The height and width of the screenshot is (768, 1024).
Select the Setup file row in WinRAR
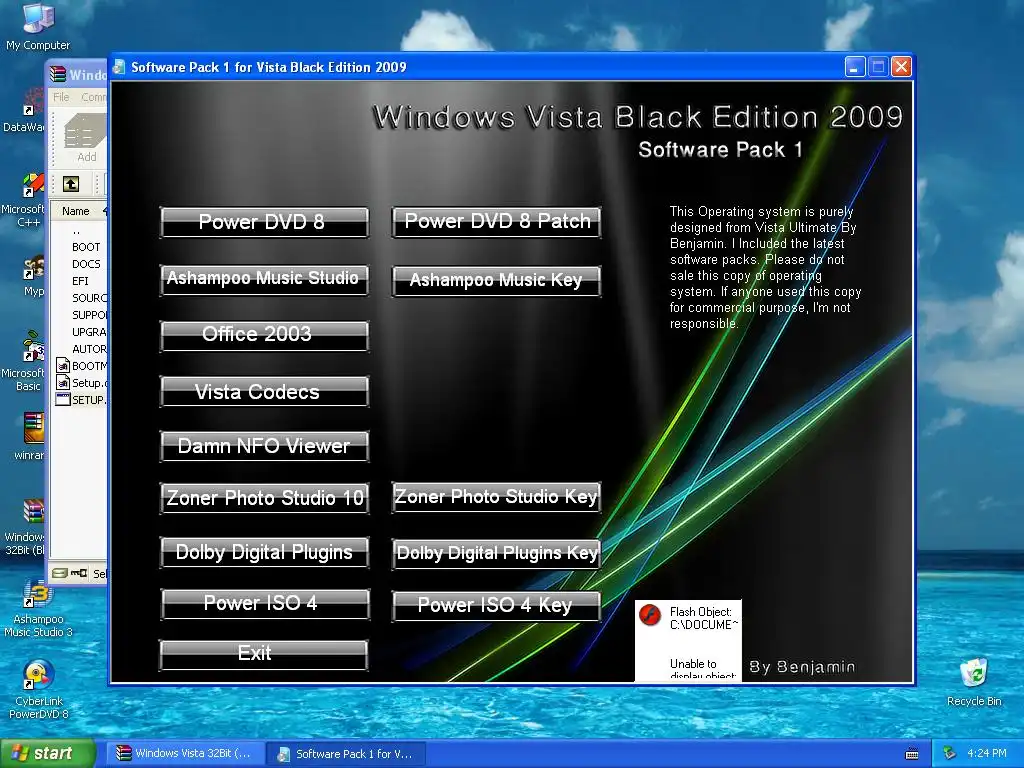81,383
